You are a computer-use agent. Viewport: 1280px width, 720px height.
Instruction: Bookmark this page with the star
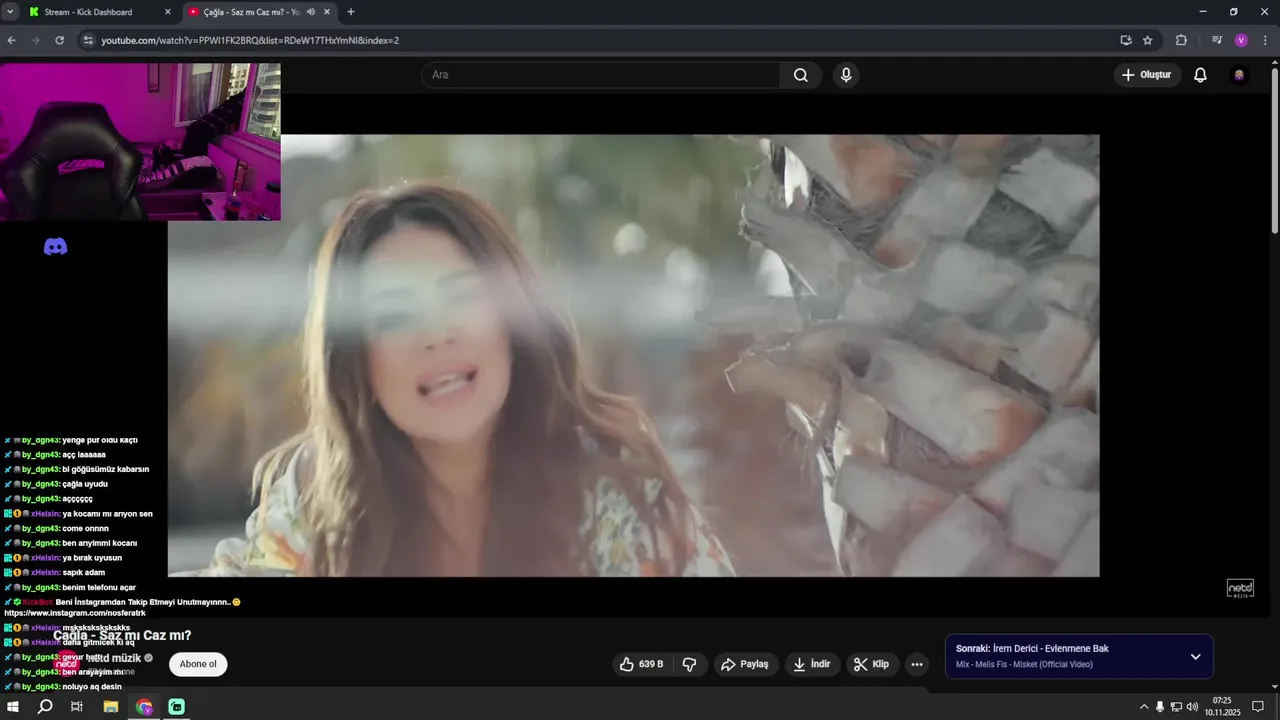click(1148, 40)
